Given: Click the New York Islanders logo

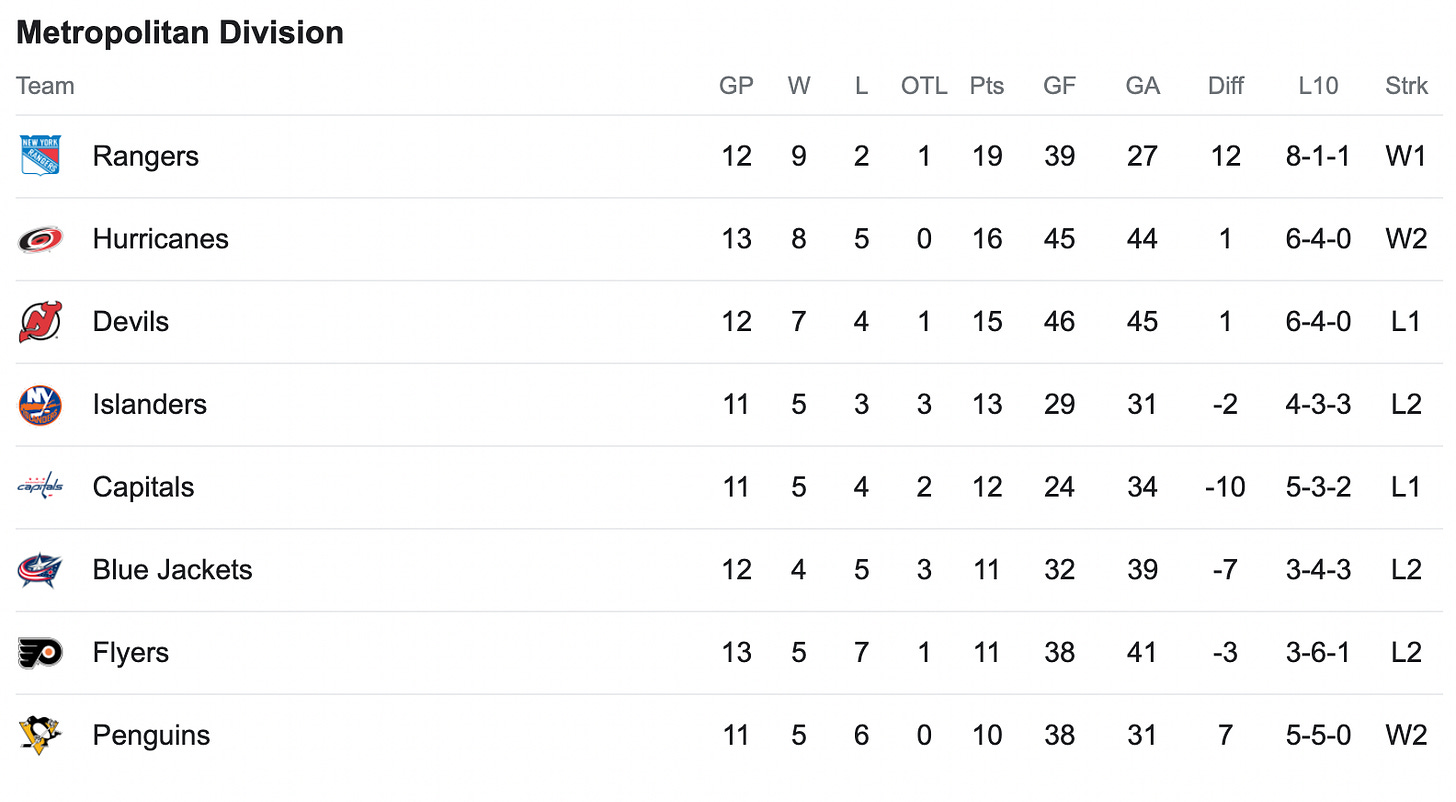Looking at the screenshot, I should click(x=40, y=405).
